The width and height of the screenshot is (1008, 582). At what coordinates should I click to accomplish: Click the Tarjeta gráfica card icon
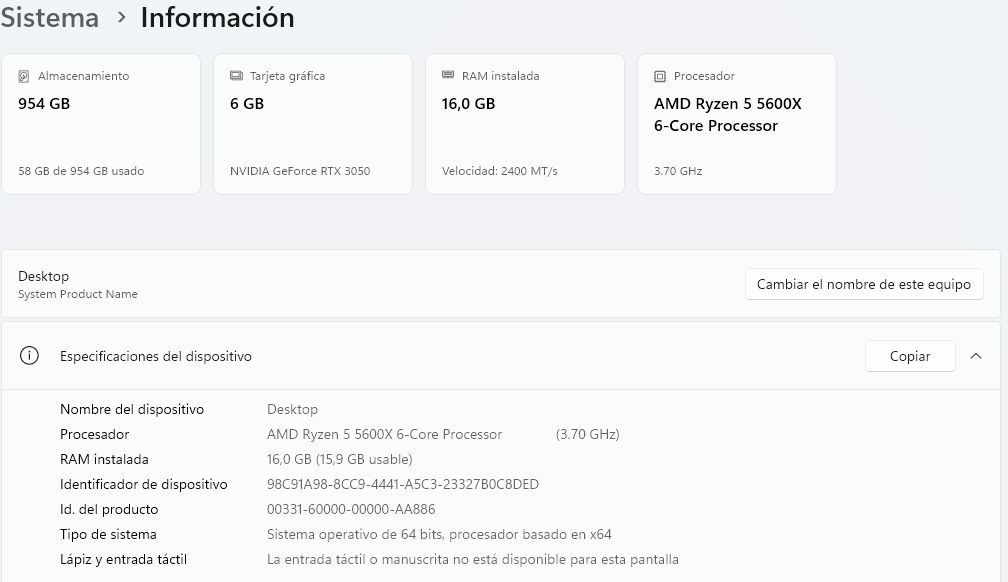point(236,76)
